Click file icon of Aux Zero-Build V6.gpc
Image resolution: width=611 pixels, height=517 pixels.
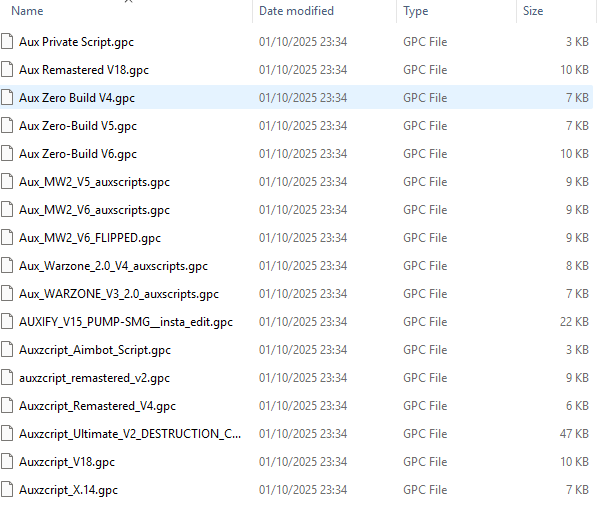coord(7,154)
